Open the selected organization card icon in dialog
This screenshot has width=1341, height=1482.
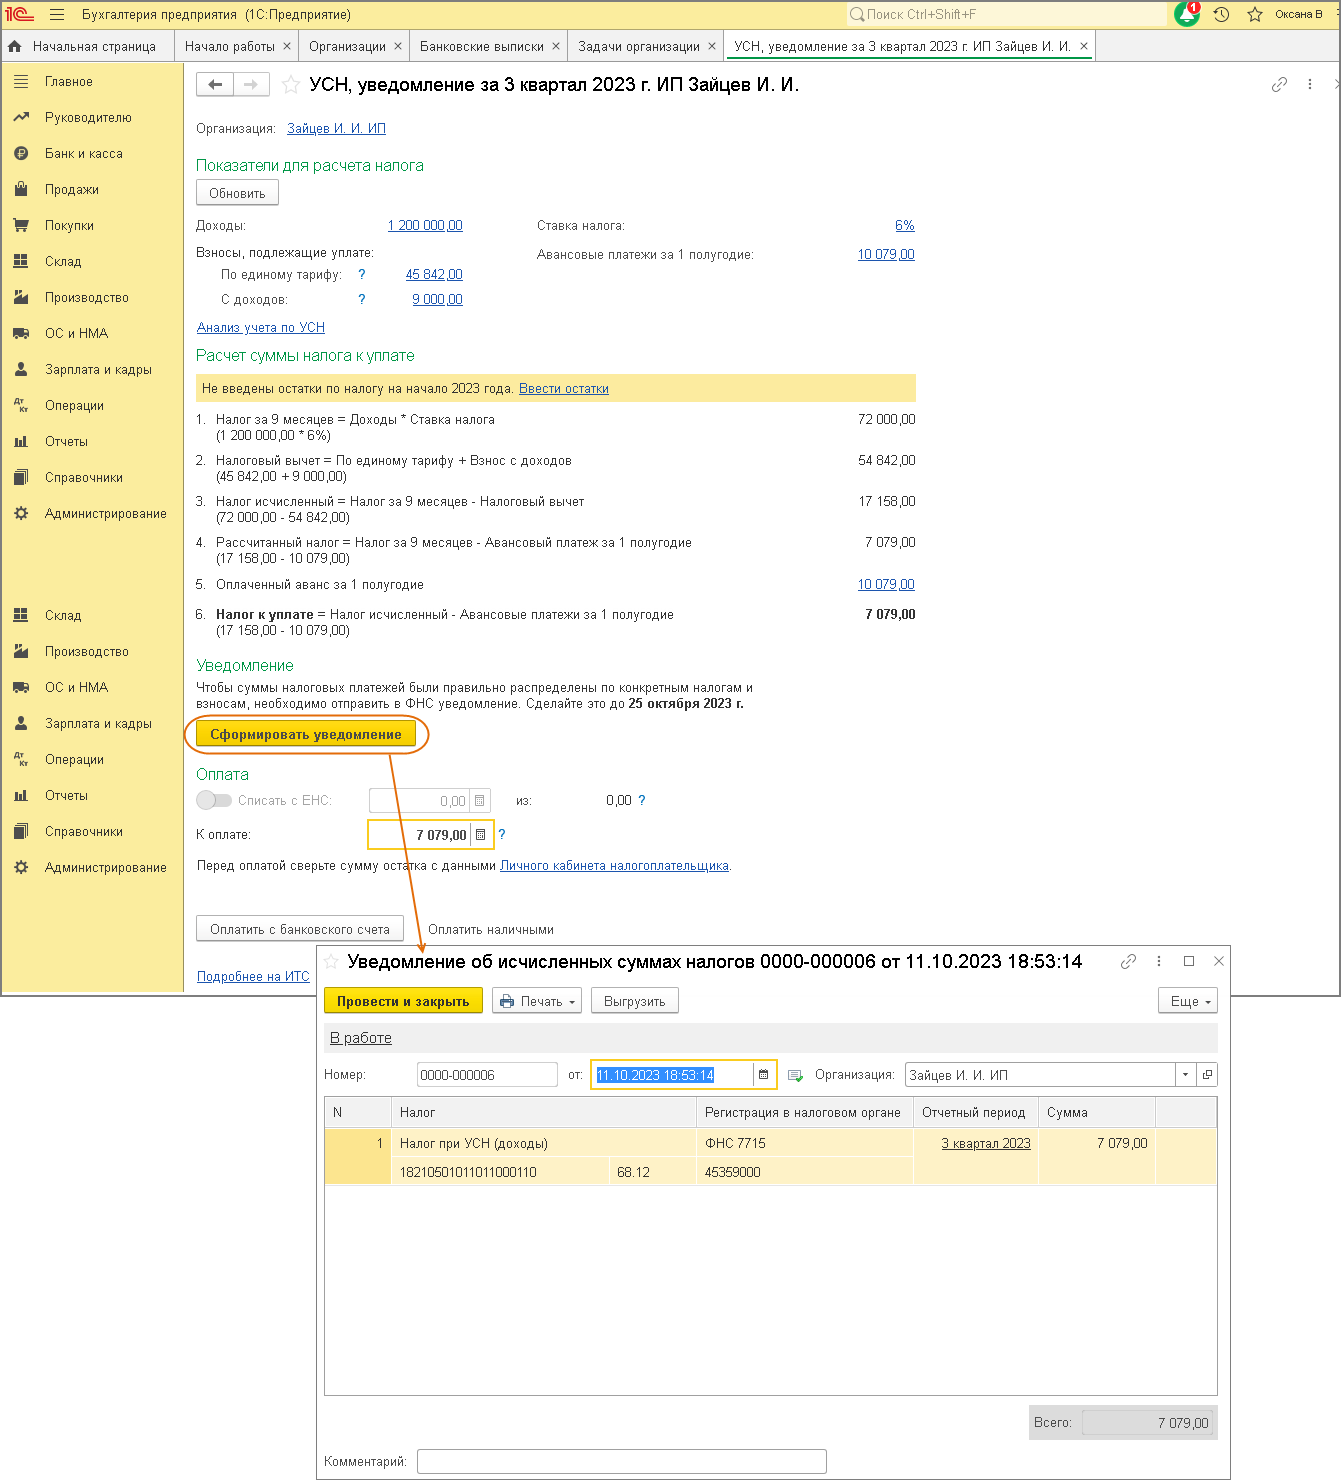(1207, 1075)
